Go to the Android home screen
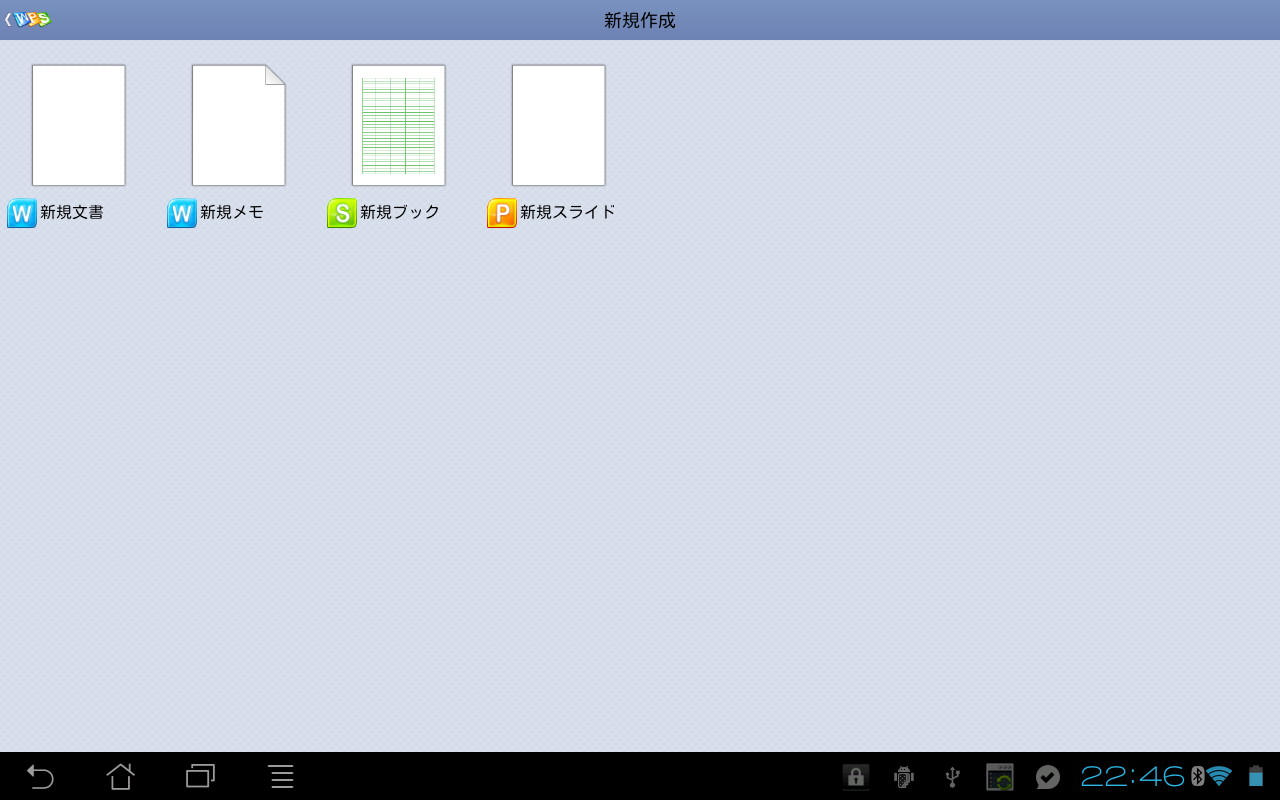 pyautogui.click(x=120, y=776)
